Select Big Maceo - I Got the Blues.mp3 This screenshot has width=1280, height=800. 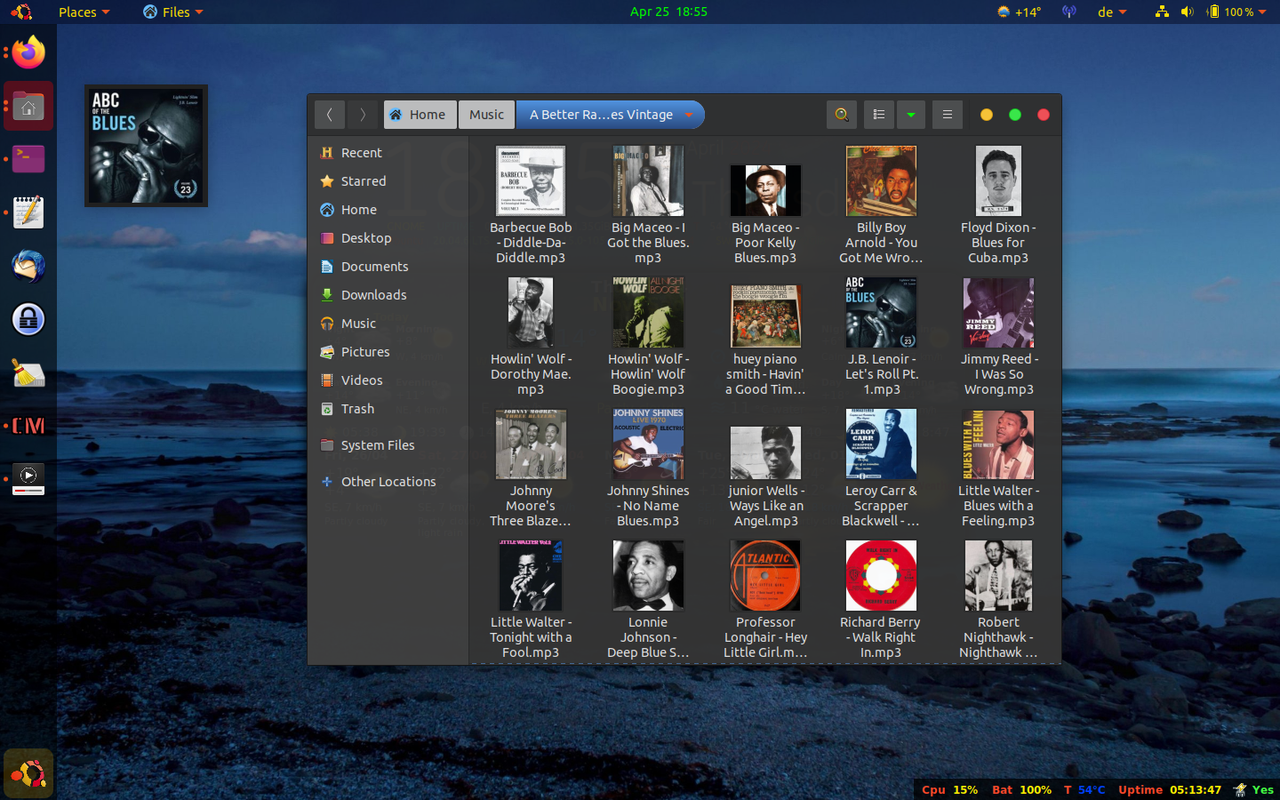coord(648,205)
